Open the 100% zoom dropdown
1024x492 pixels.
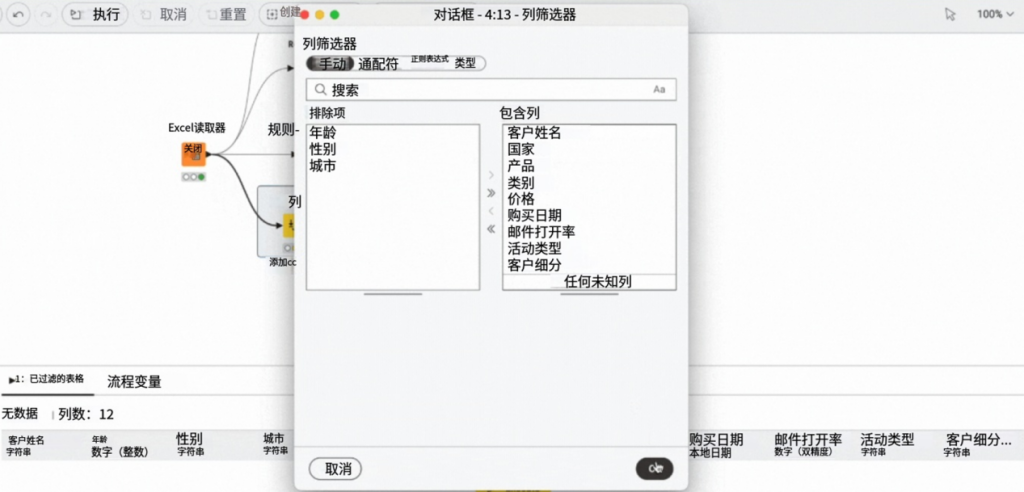point(995,15)
